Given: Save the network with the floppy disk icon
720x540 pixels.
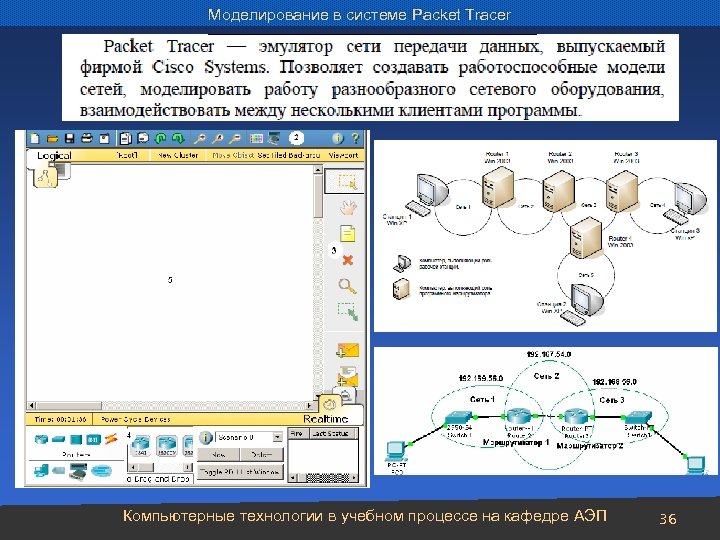Looking at the screenshot, I should pyautogui.click(x=69, y=138).
